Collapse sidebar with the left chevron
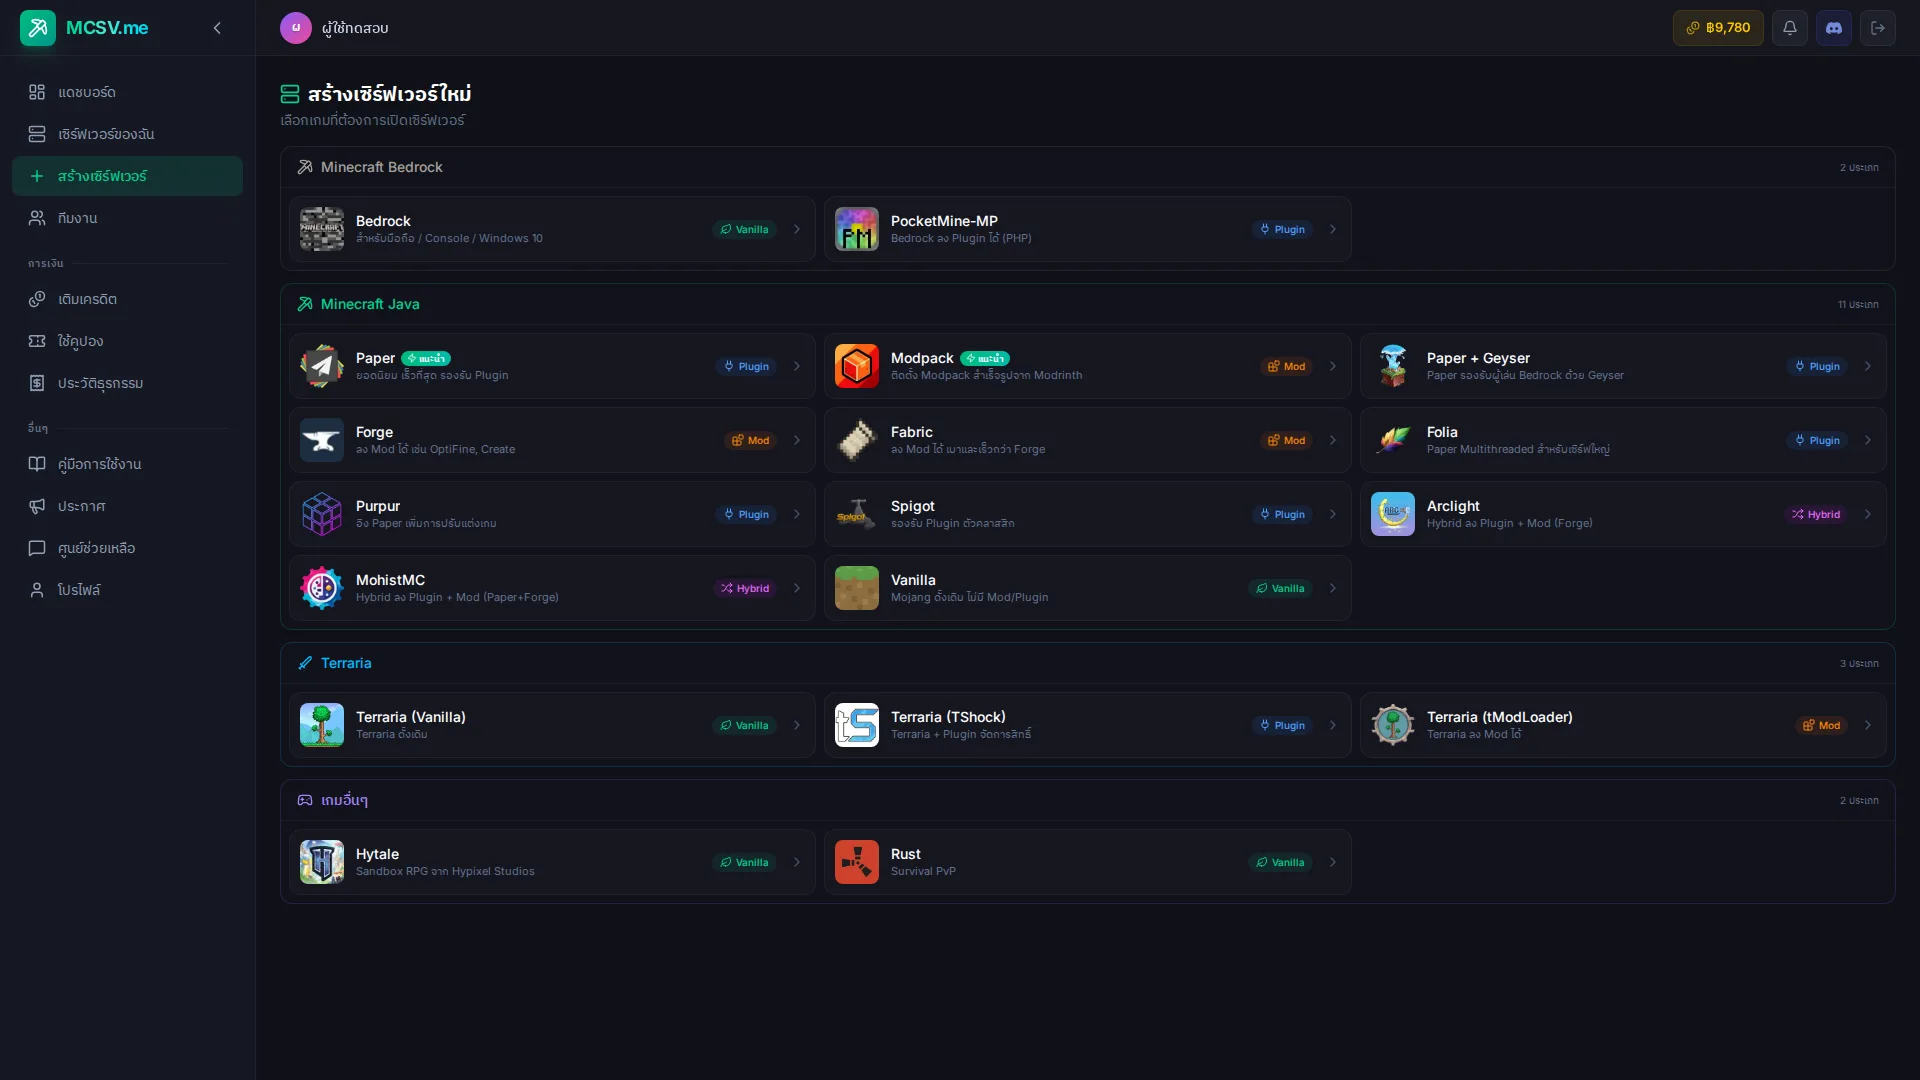Screen dimensions: 1920x1080 pyautogui.click(x=217, y=28)
